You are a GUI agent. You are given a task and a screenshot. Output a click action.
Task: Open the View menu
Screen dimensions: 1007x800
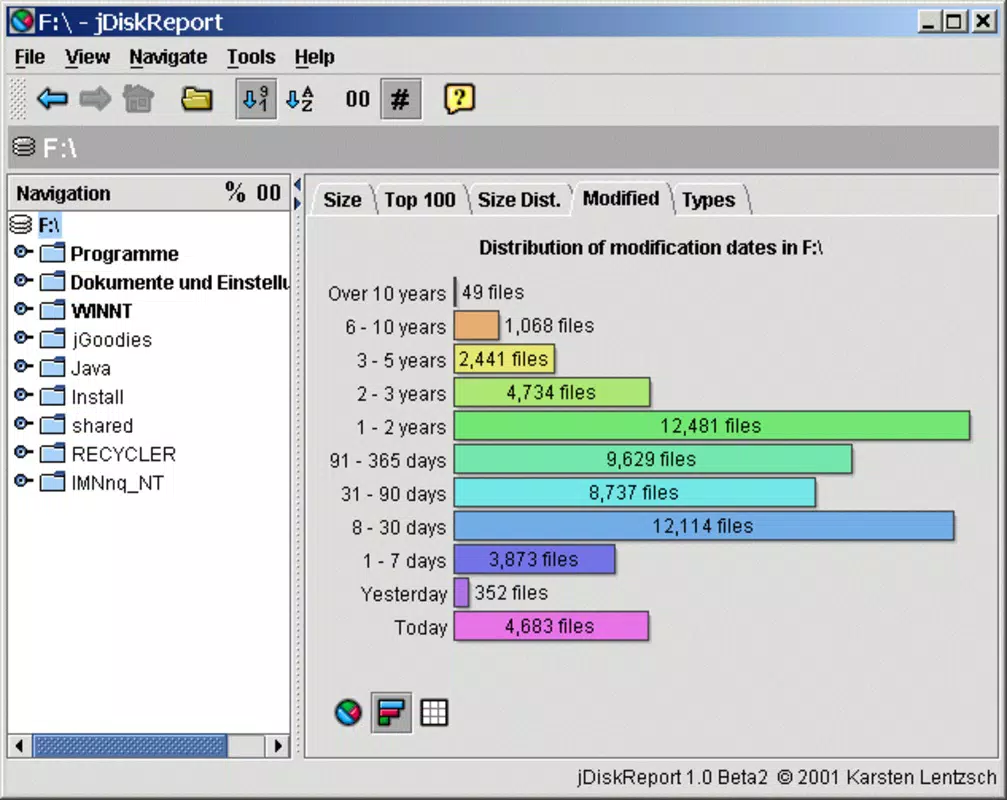coord(87,57)
